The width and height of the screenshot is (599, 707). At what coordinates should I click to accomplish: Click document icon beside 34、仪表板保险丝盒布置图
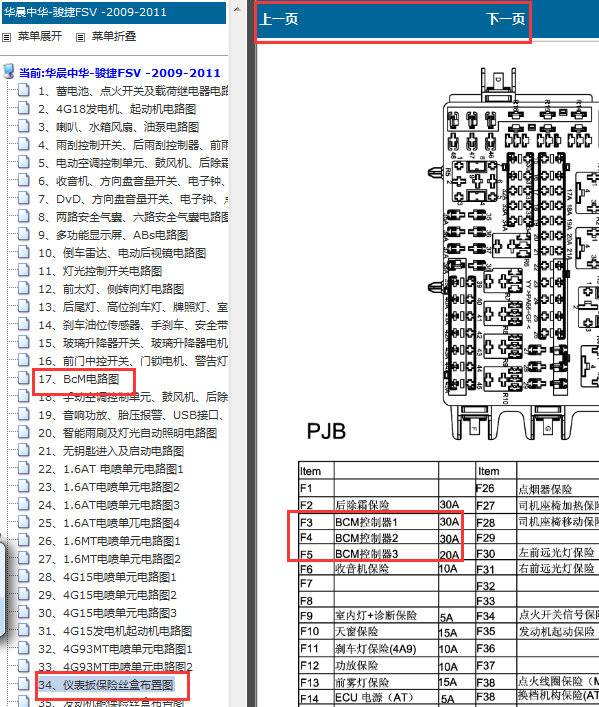[23, 684]
